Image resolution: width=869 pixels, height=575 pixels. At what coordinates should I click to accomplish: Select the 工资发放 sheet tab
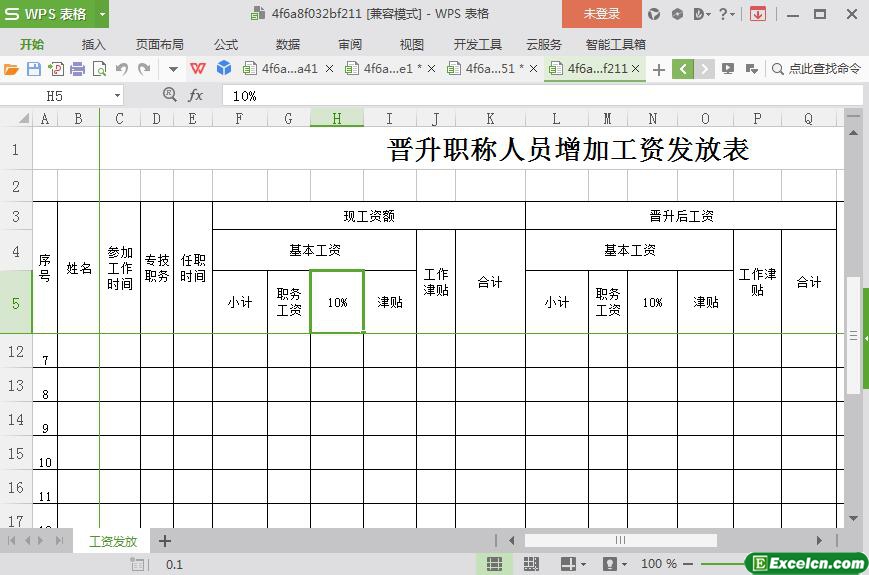pos(112,541)
